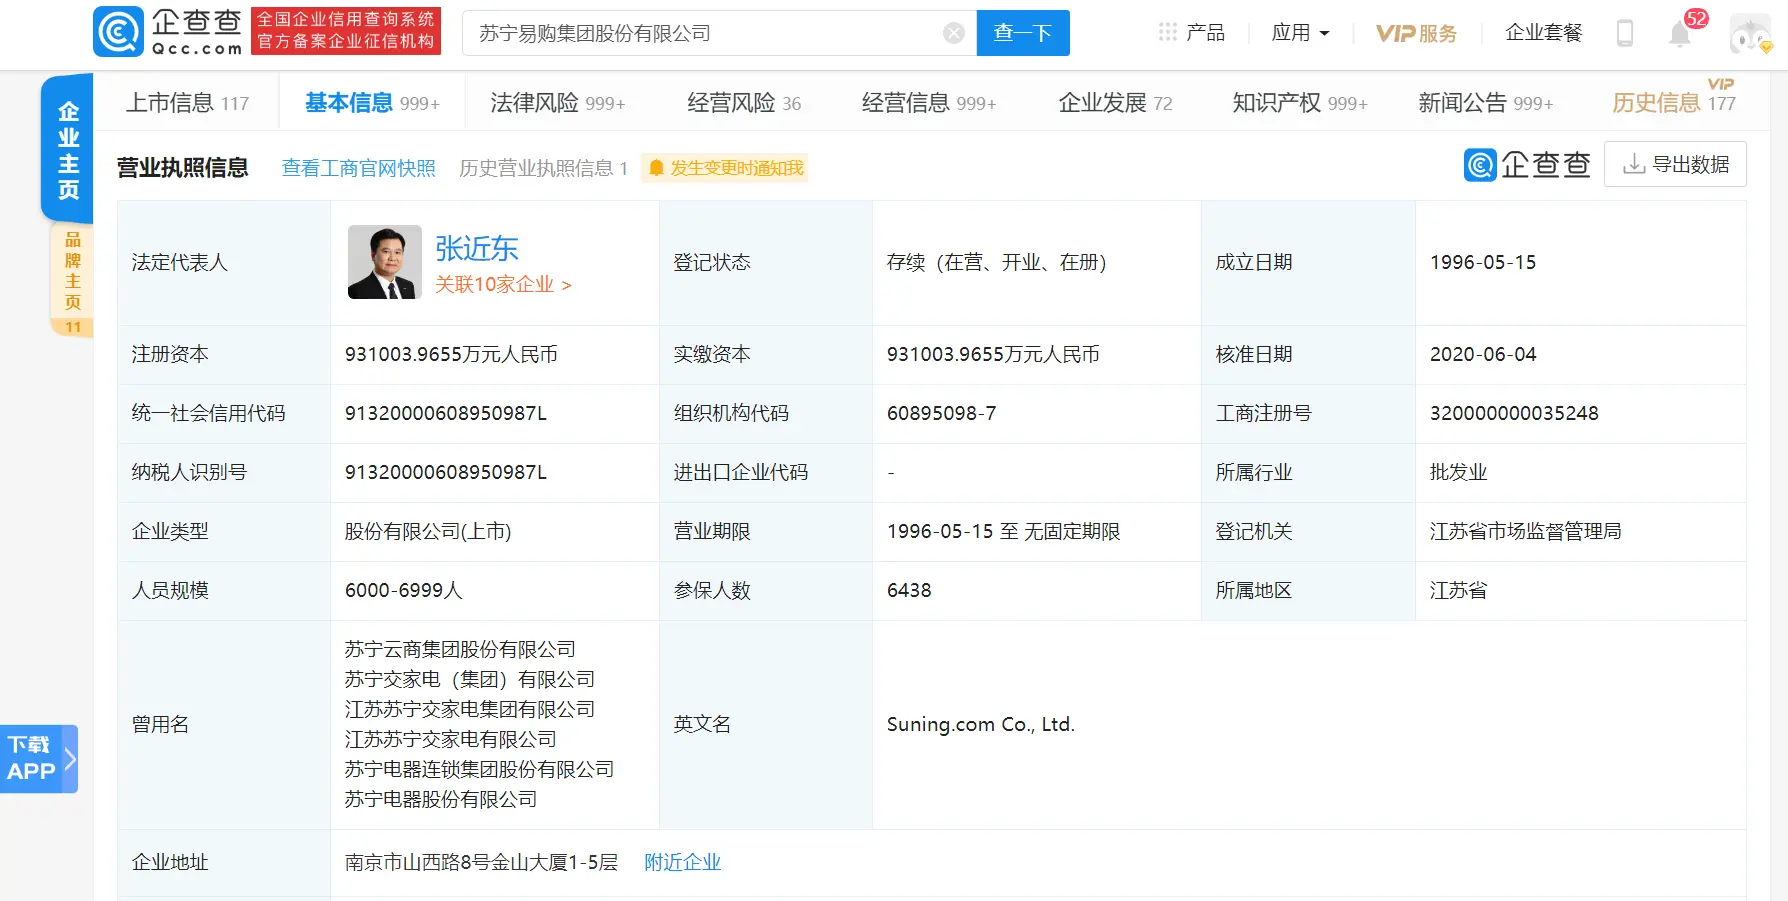The width and height of the screenshot is (1788, 901).
Task: Select former name 苏宁电器股份有限公司
Action: pos(441,799)
